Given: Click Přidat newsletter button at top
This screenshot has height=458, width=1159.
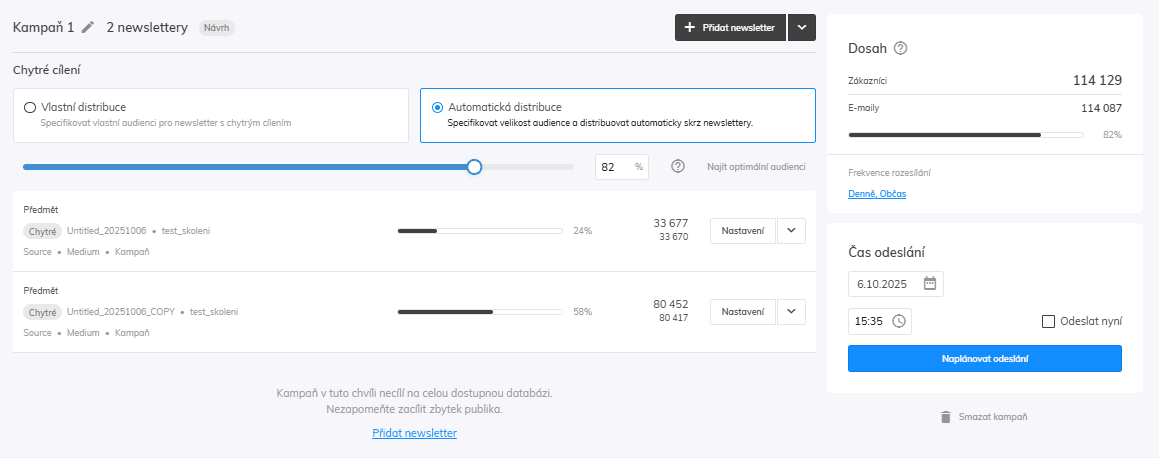Looking at the screenshot, I should pyautogui.click(x=729, y=28).
